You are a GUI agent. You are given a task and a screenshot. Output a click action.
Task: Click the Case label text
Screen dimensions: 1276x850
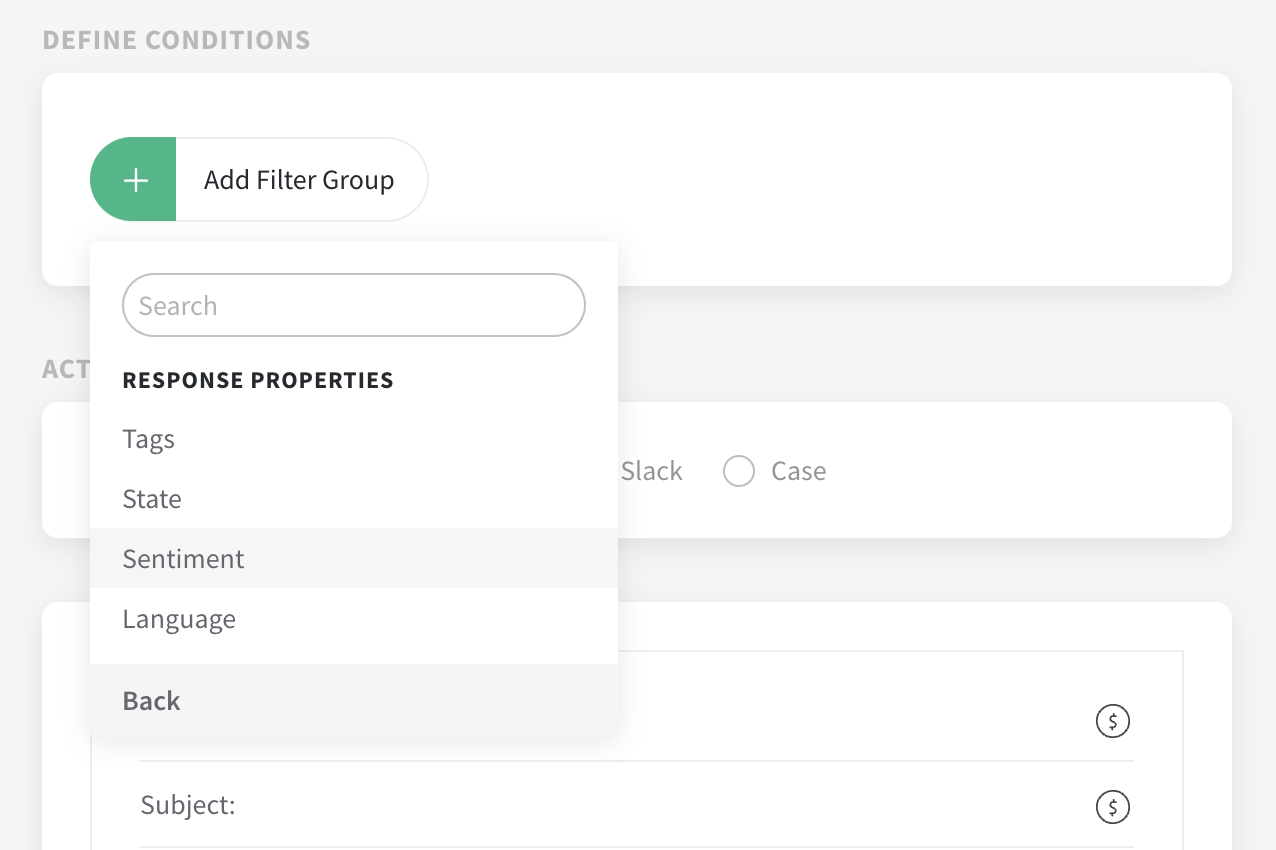coord(798,471)
